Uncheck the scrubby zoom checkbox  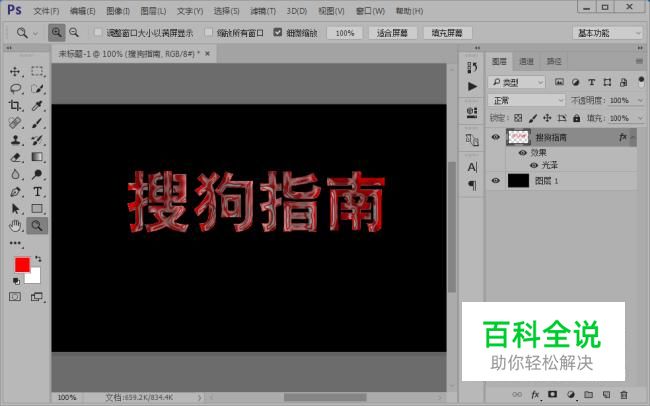pyautogui.click(x=278, y=32)
